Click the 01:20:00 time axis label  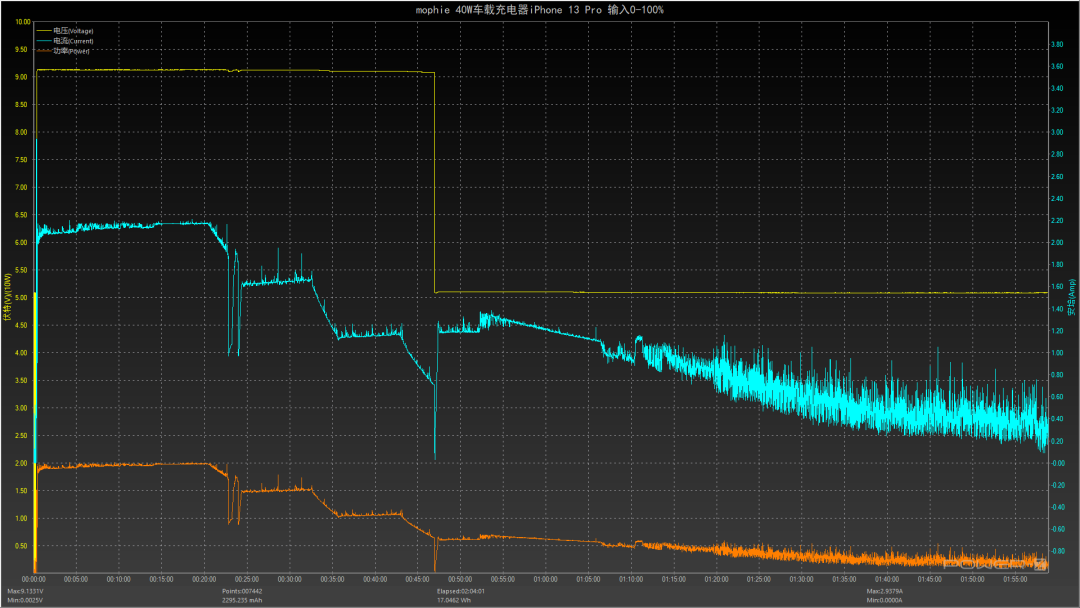pyautogui.click(x=716, y=580)
